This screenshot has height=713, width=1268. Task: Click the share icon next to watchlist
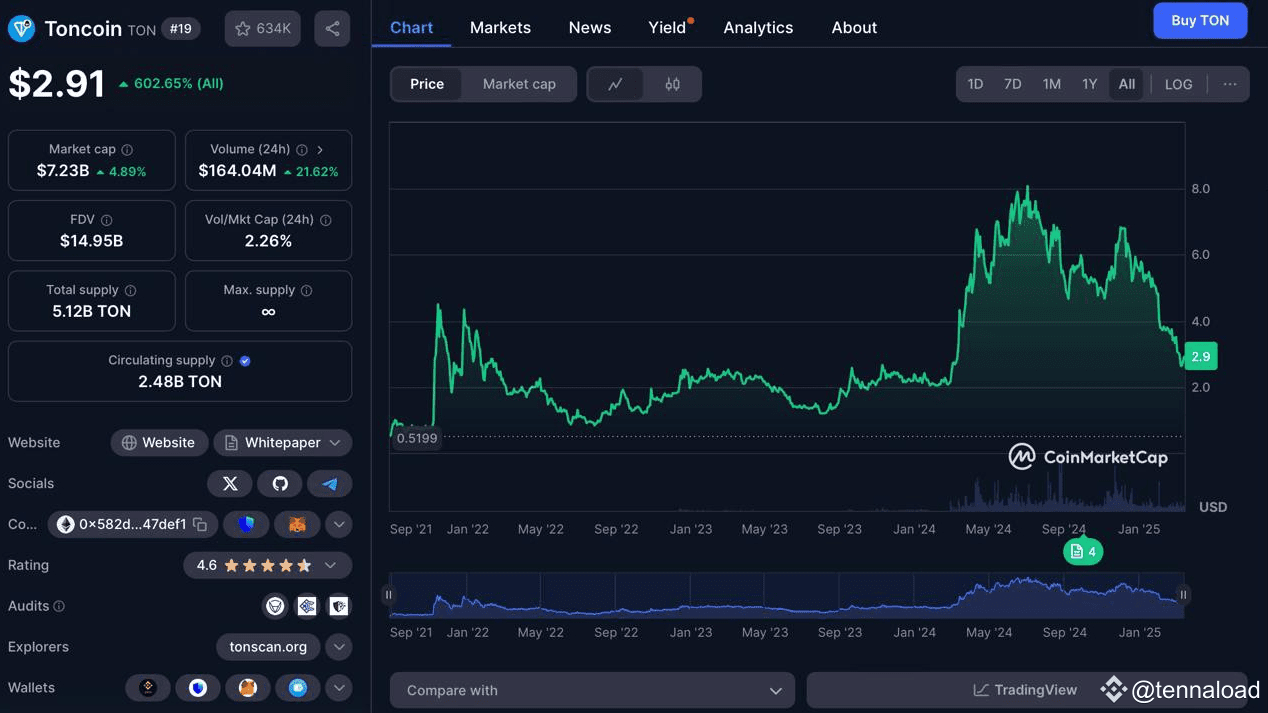(332, 29)
